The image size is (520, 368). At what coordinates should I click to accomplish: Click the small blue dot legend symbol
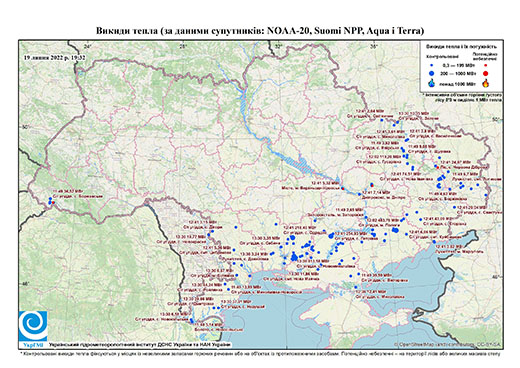432,65
